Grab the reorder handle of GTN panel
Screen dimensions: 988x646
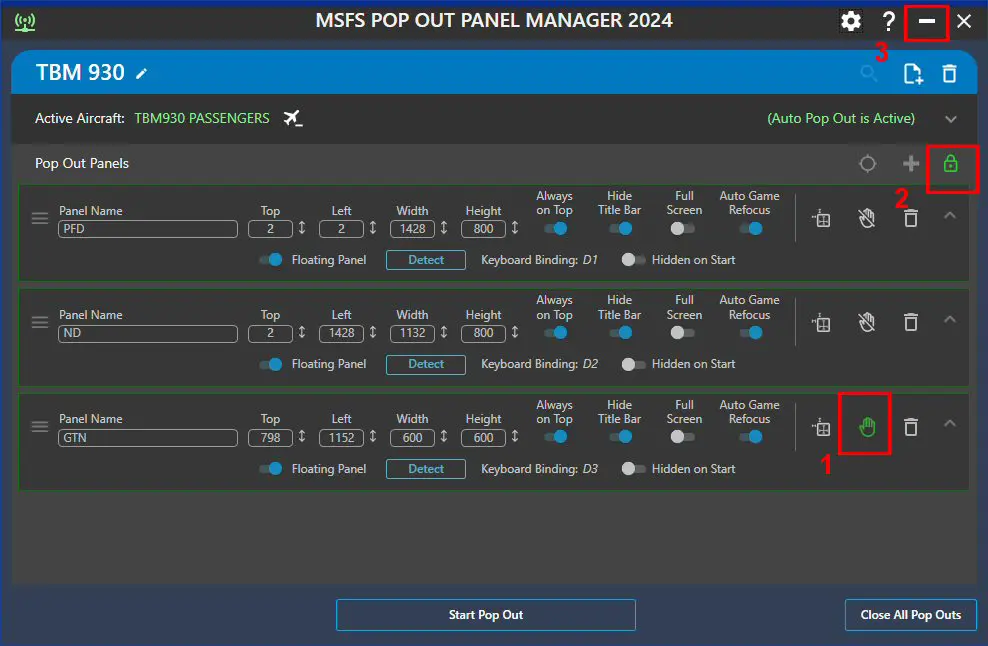(40, 427)
